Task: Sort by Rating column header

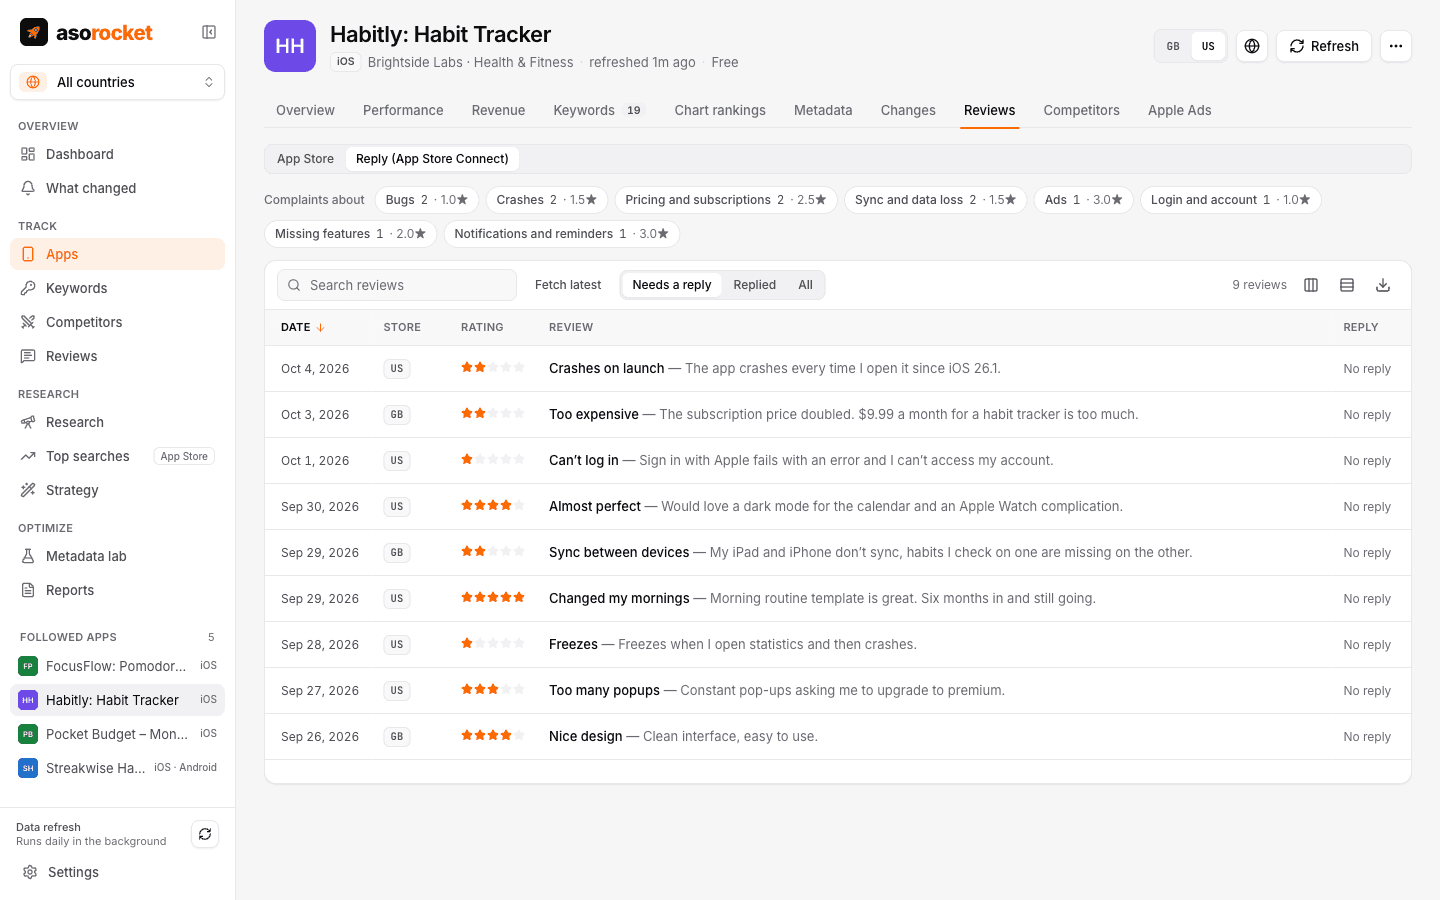Action: (482, 327)
